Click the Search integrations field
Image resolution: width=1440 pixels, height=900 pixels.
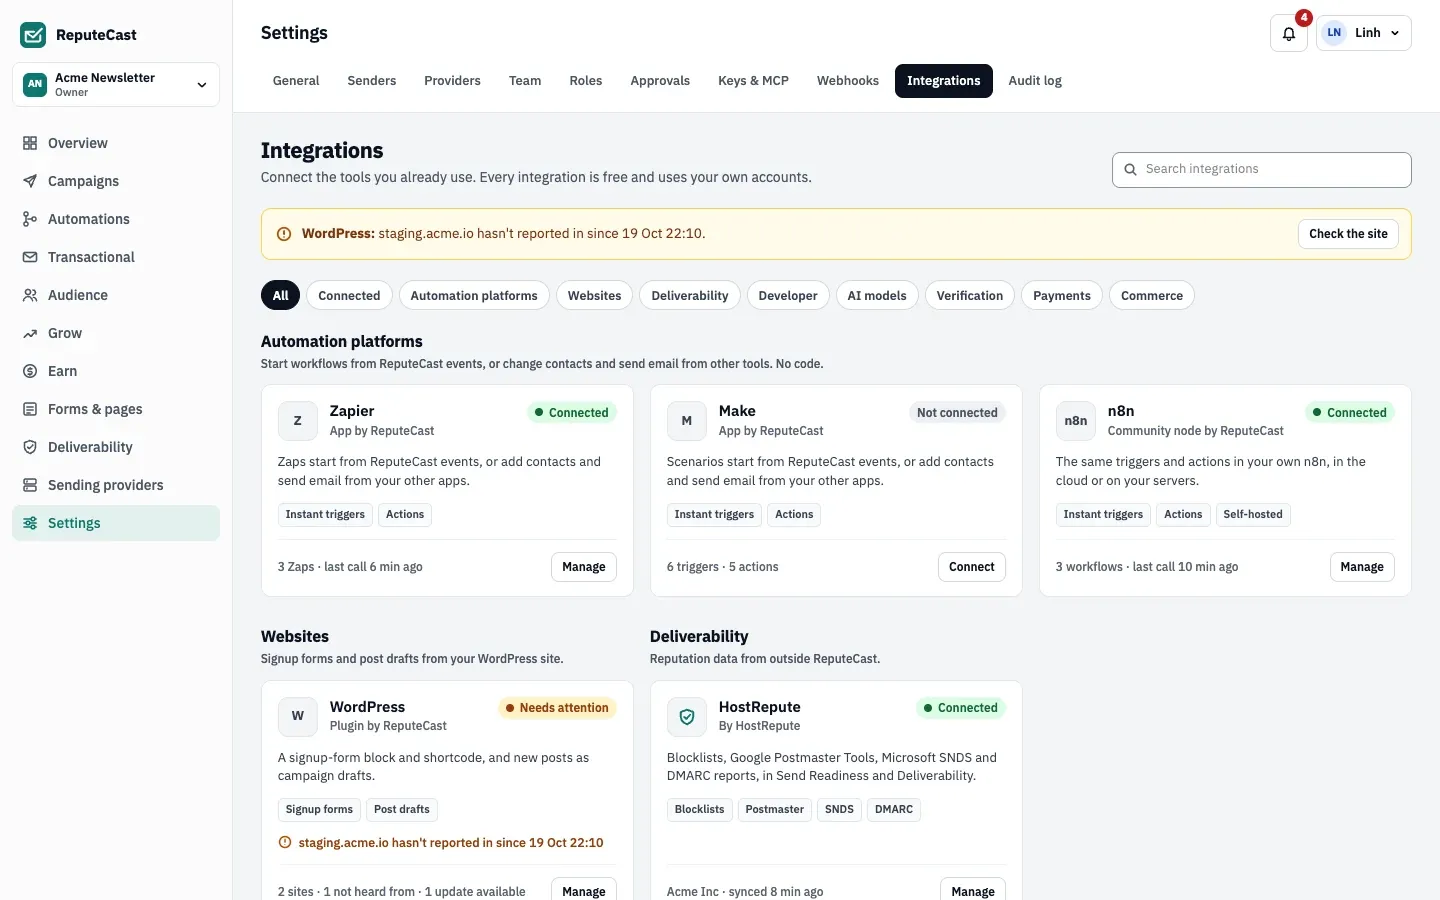click(x=1262, y=170)
